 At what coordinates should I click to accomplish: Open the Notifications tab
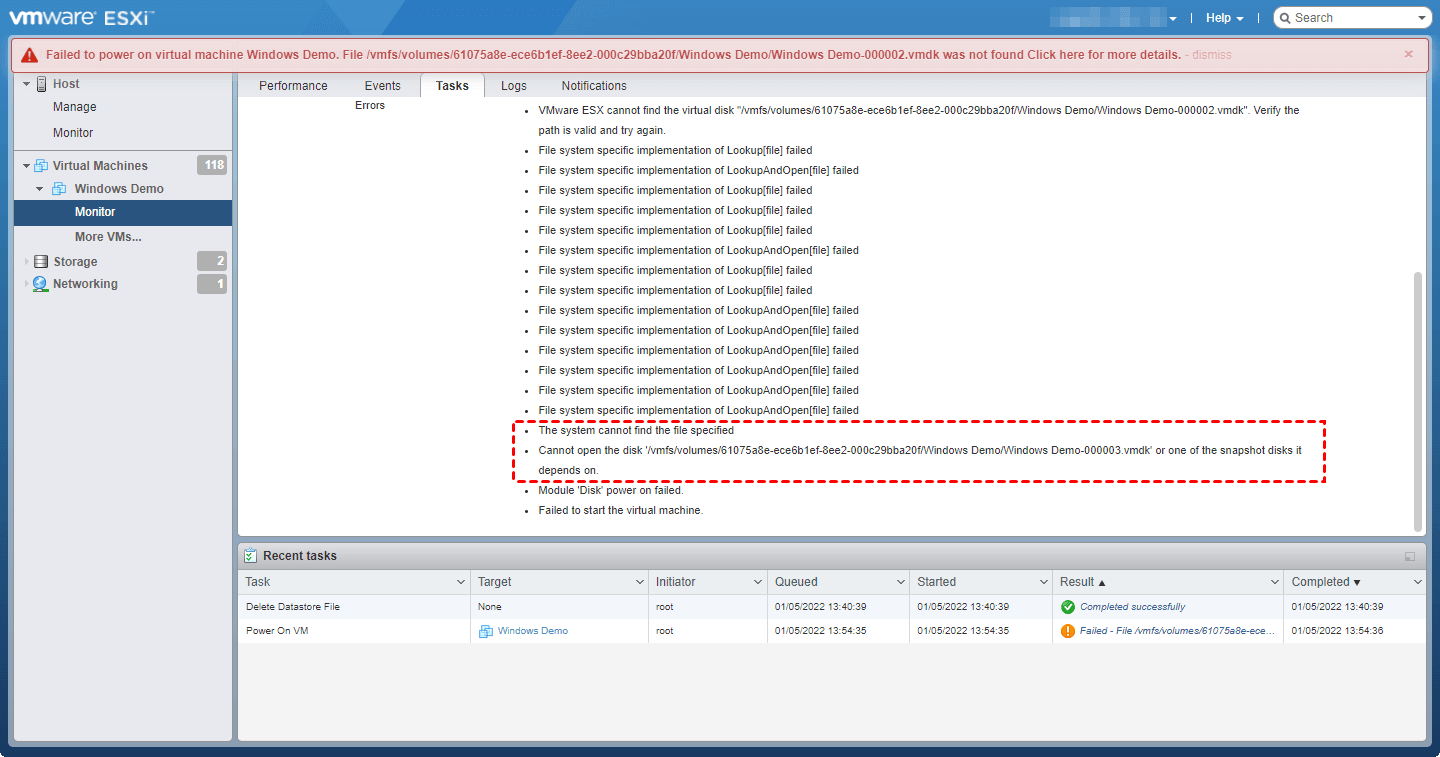click(594, 86)
